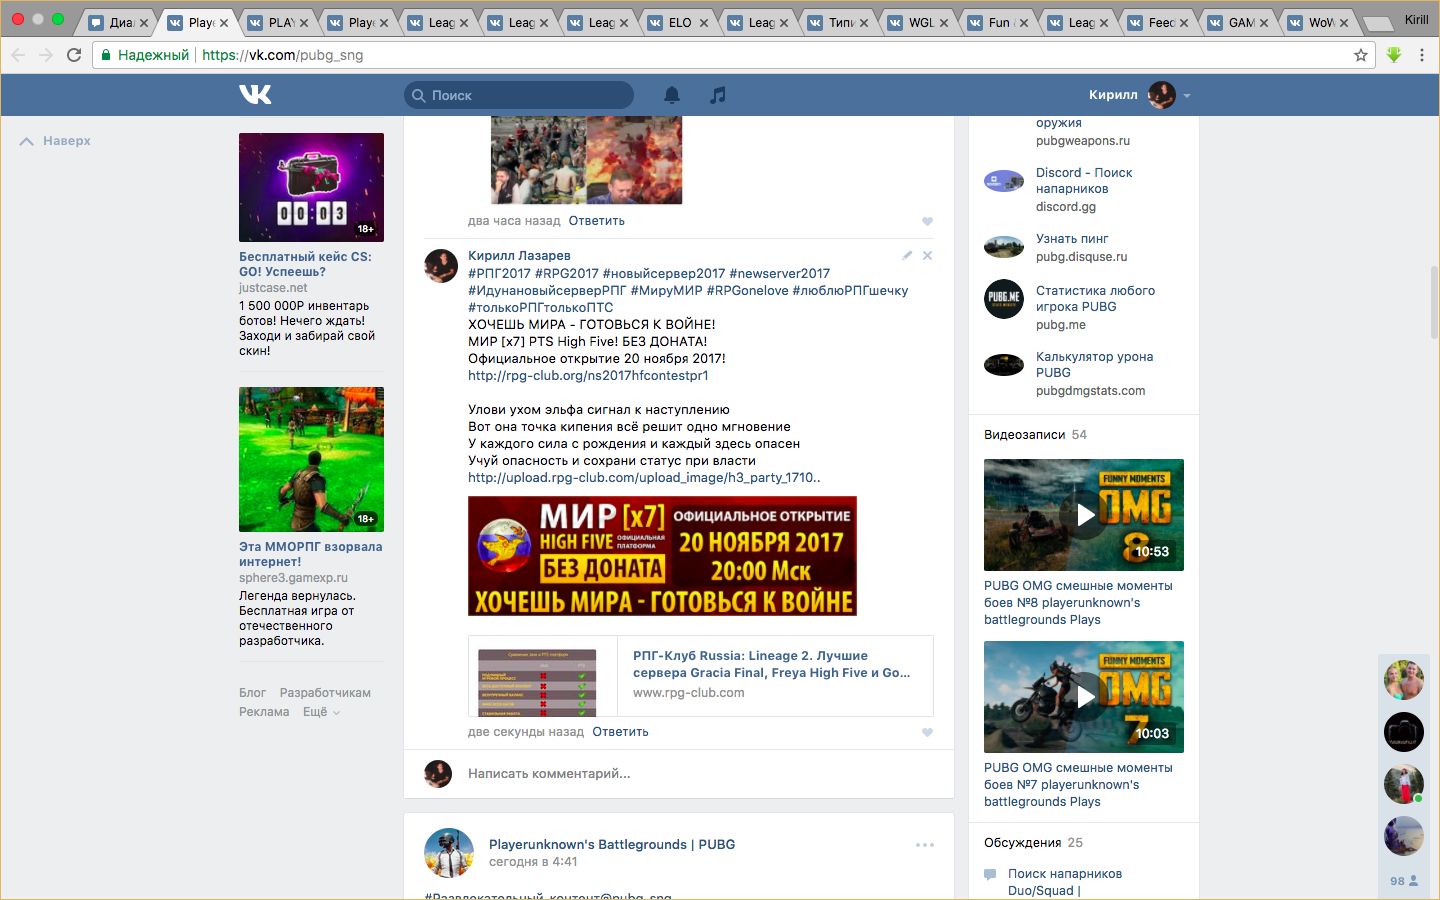Delete the Кирилл Лазарев comment with X icon
Viewport: 1440px width, 900px height.
(x=927, y=255)
